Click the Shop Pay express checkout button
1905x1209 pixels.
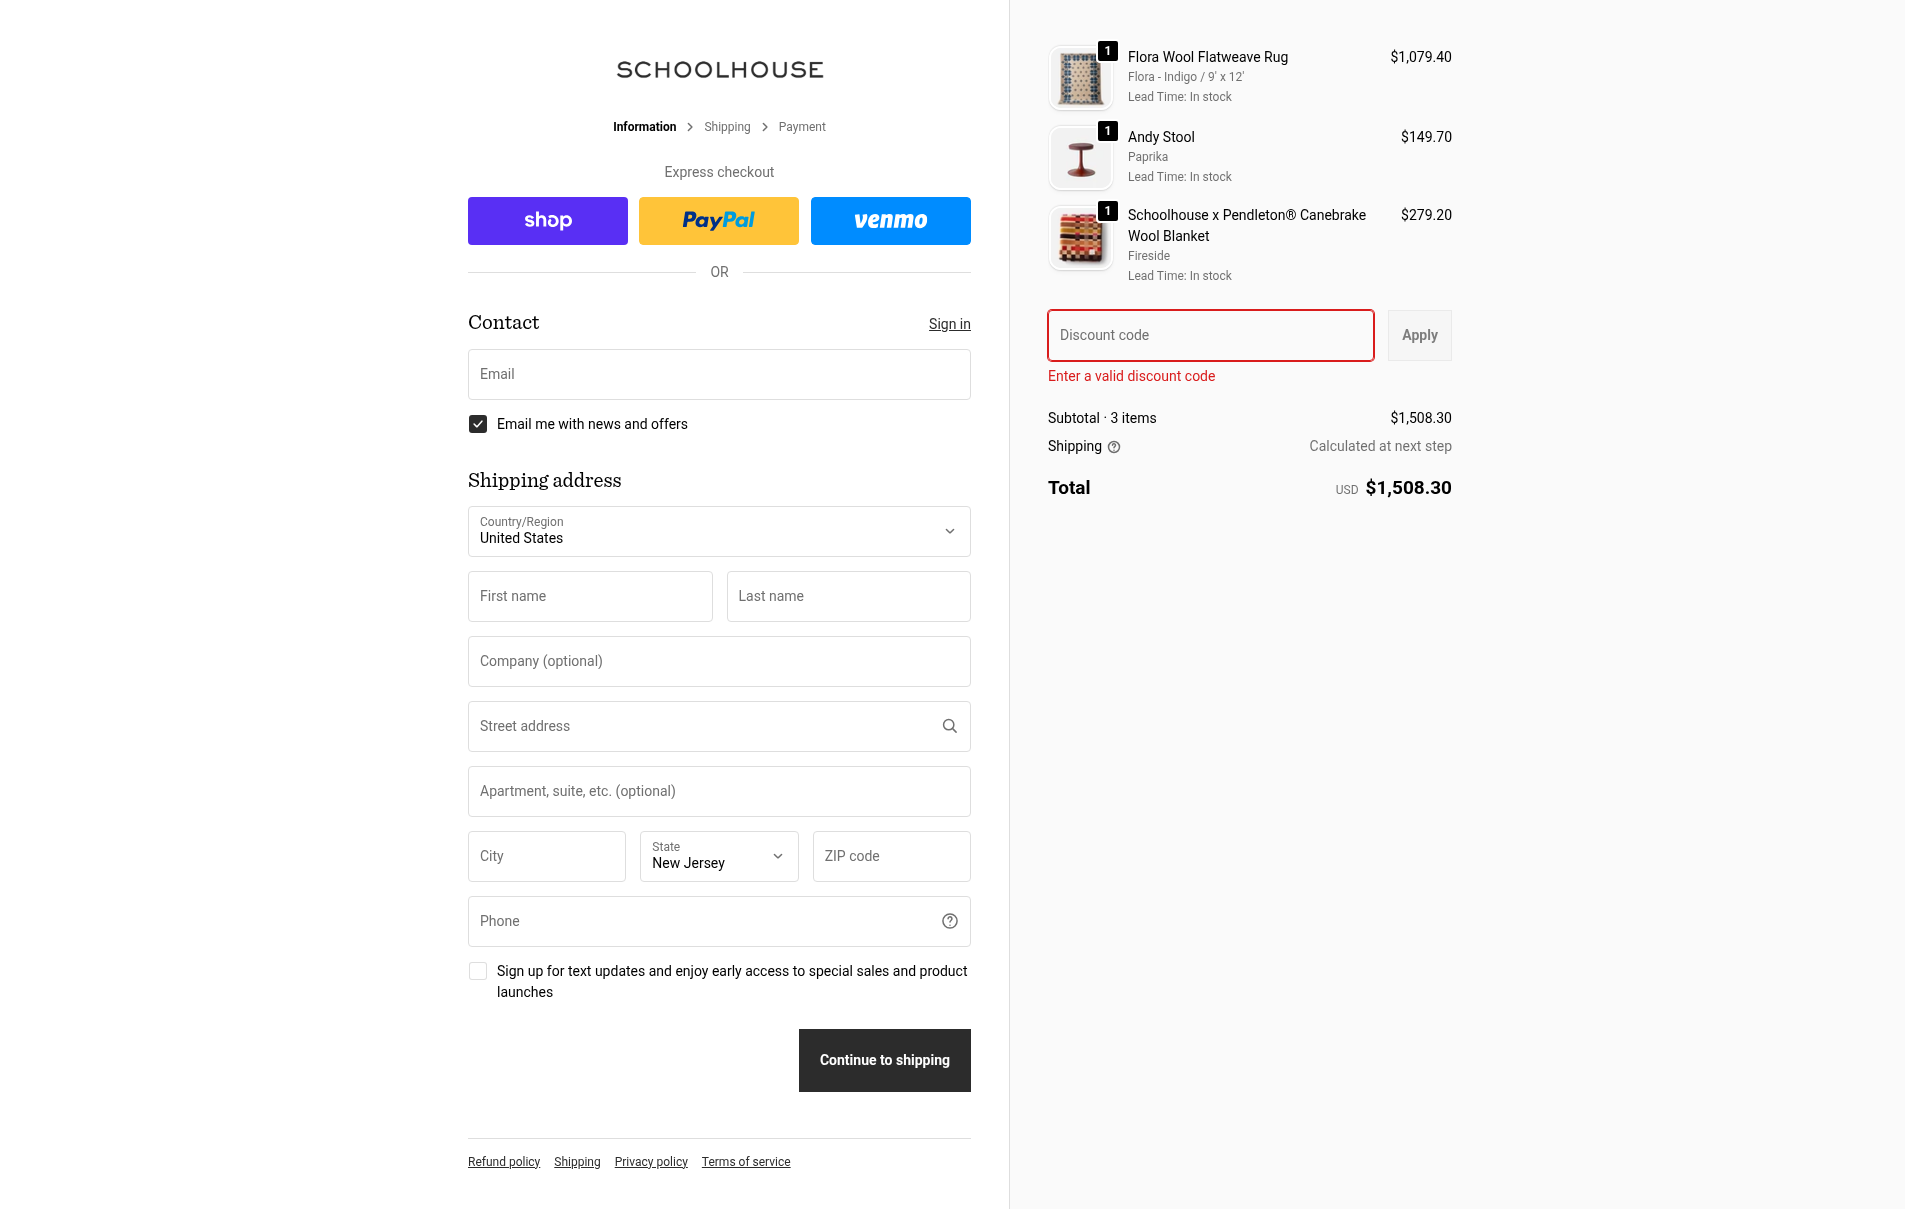(x=548, y=221)
